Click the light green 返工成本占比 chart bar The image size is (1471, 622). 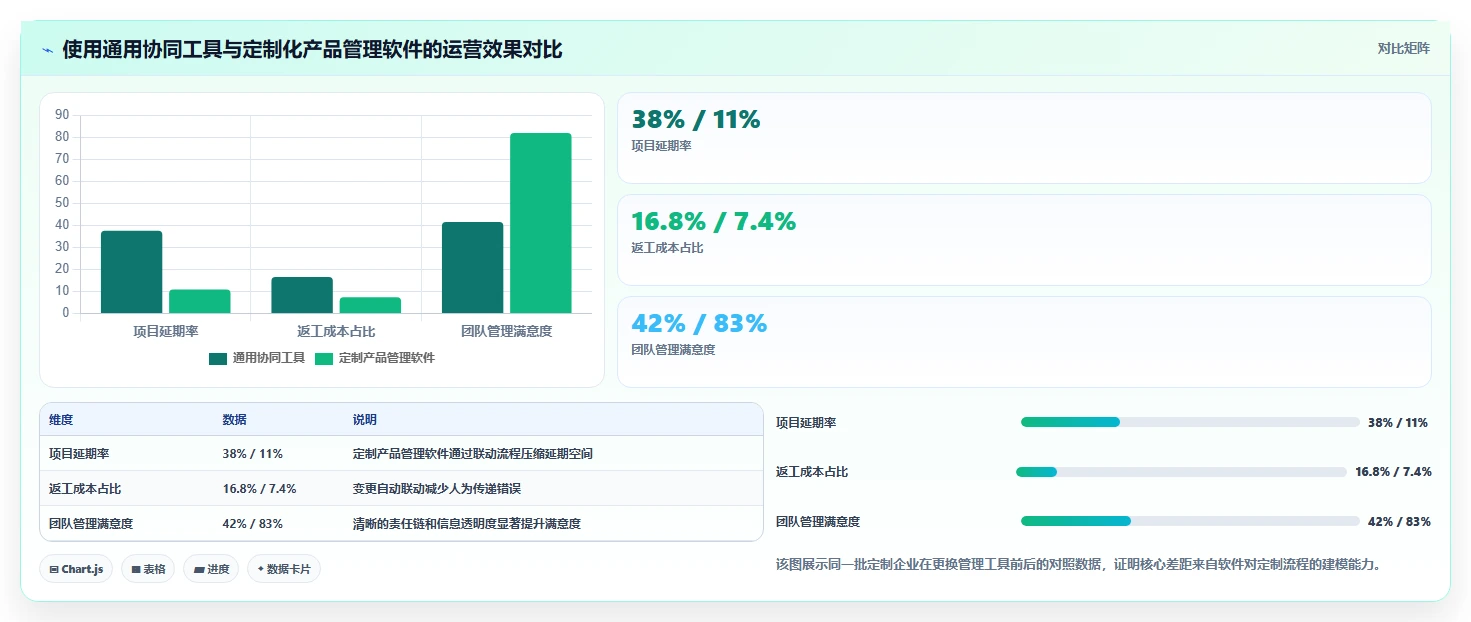pyautogui.click(x=370, y=305)
